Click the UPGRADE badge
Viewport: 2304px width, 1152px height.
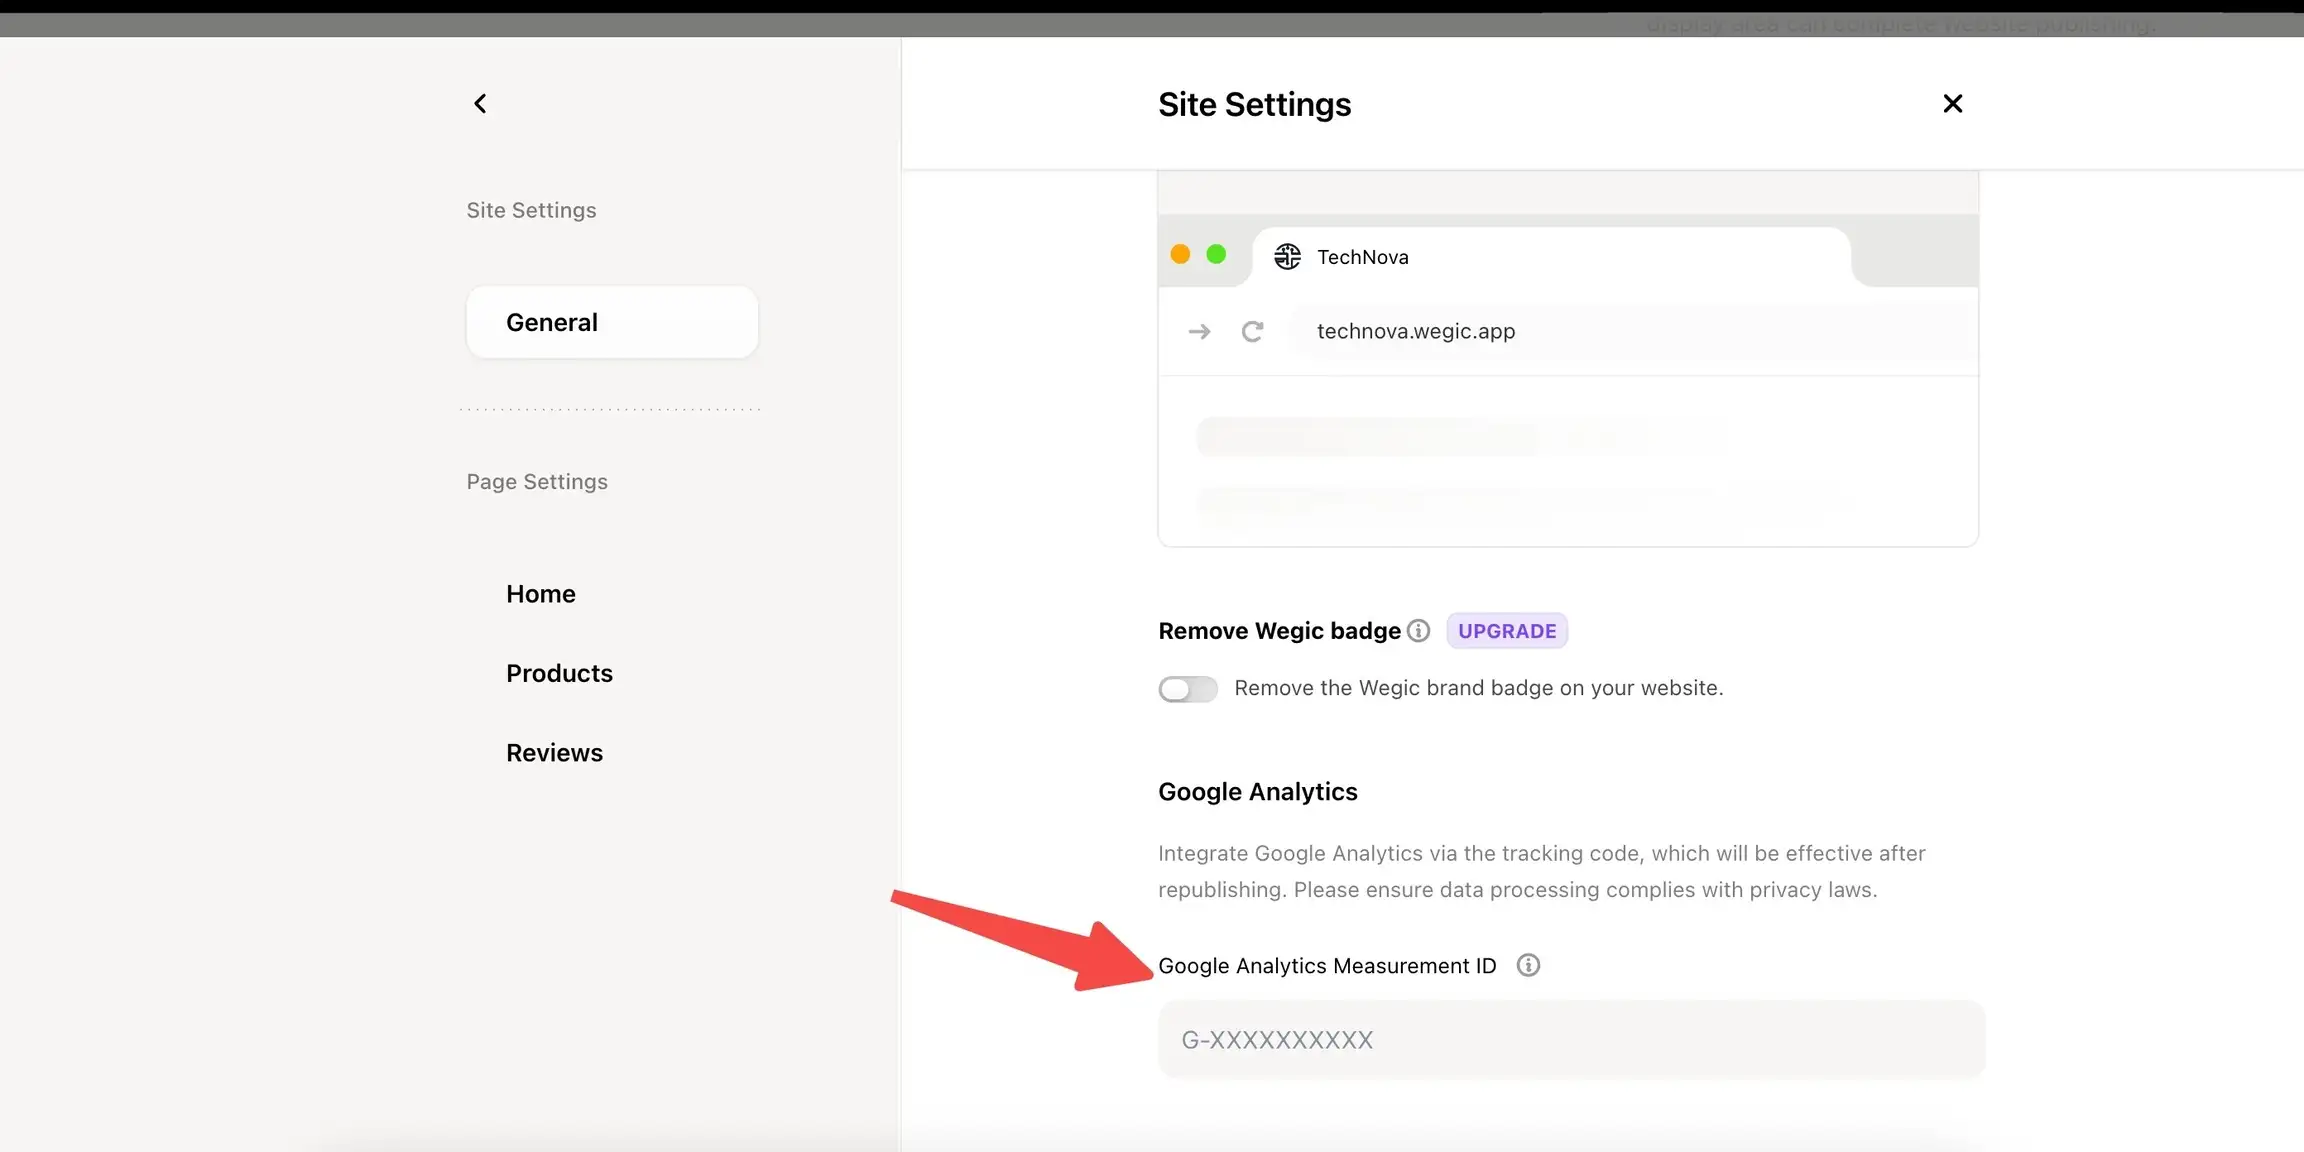(1507, 631)
